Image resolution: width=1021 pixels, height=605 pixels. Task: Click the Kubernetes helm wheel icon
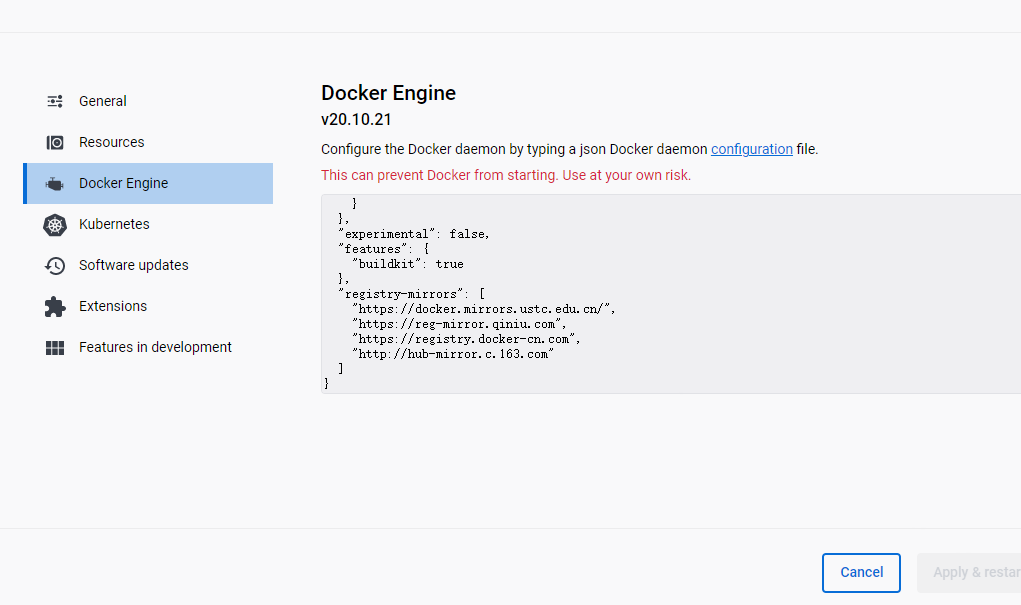tap(55, 225)
